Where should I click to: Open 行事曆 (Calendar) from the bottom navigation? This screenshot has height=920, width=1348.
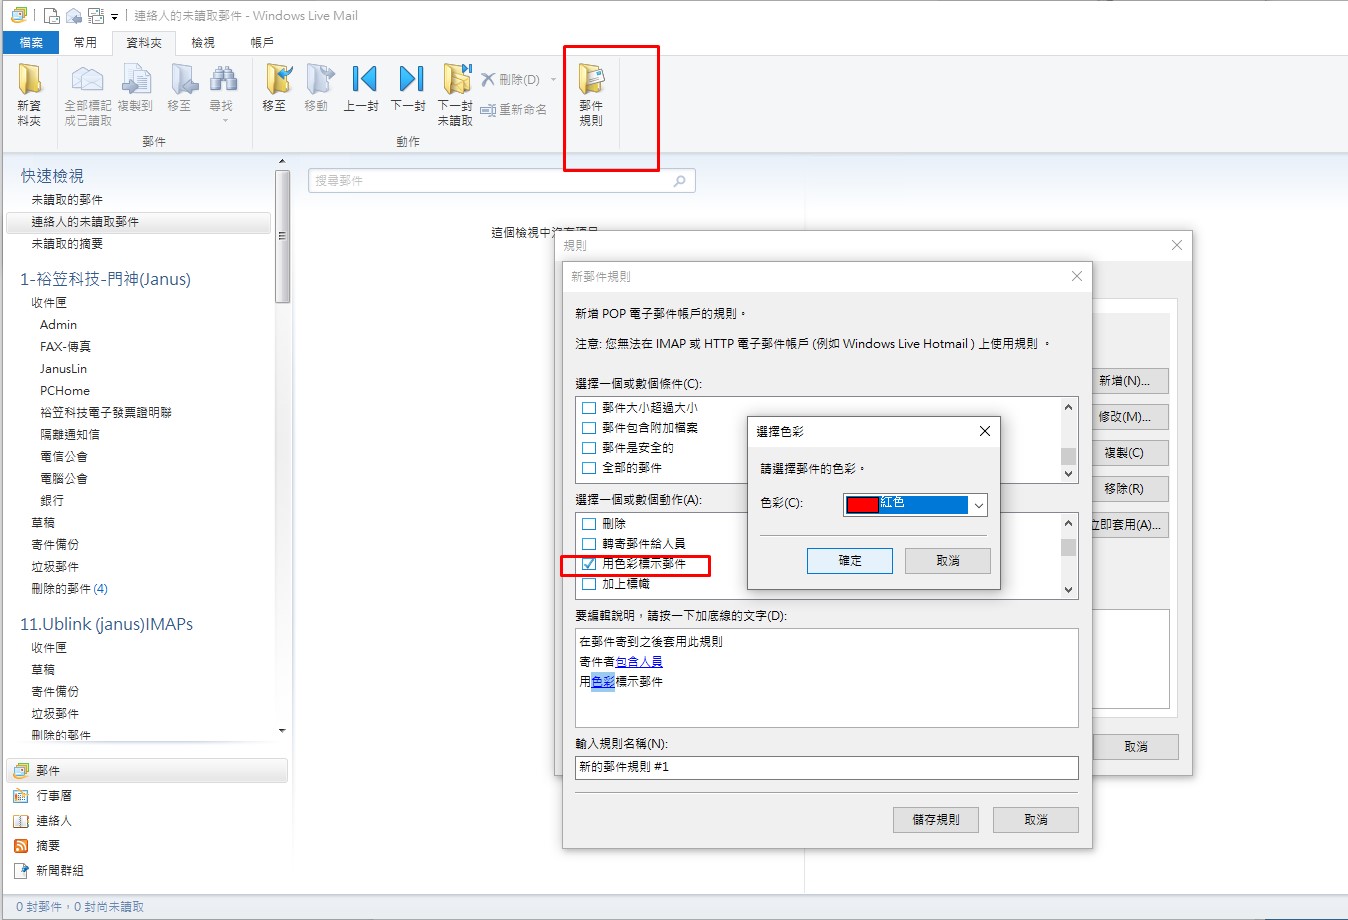tap(54, 796)
